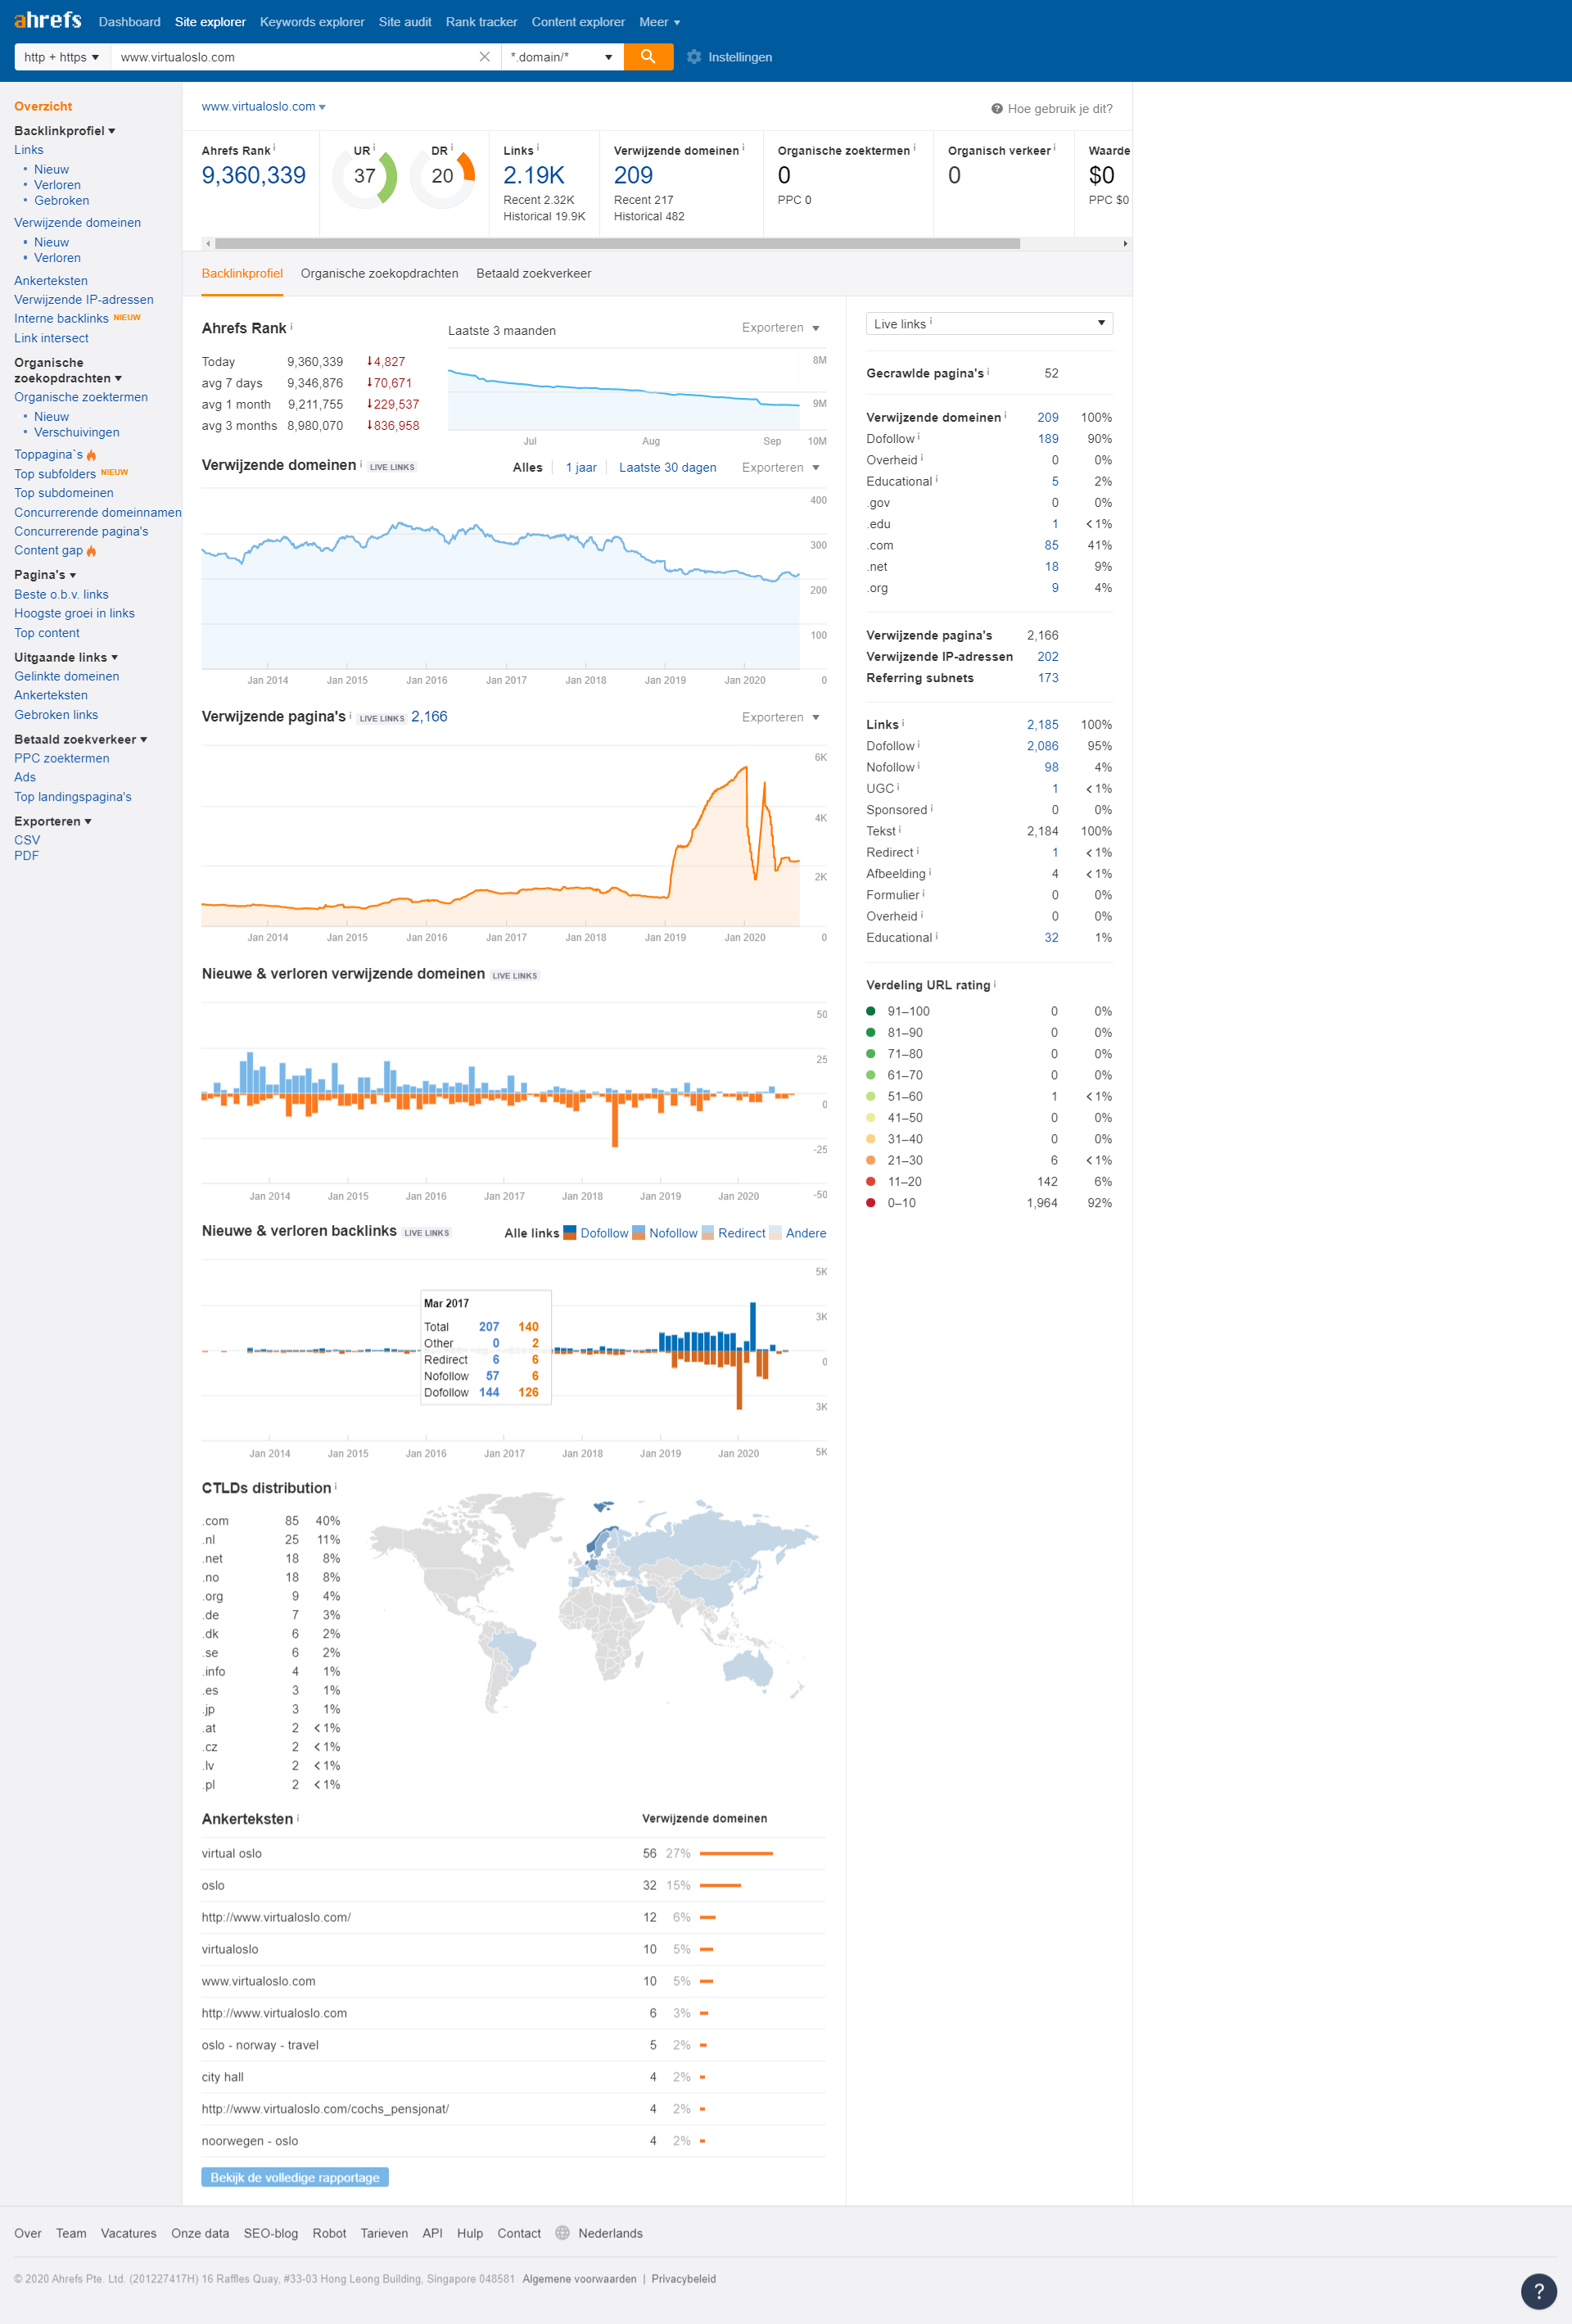Open Gebroken links under Uitgaande links
The height and width of the screenshot is (2324, 1572).
coord(56,715)
